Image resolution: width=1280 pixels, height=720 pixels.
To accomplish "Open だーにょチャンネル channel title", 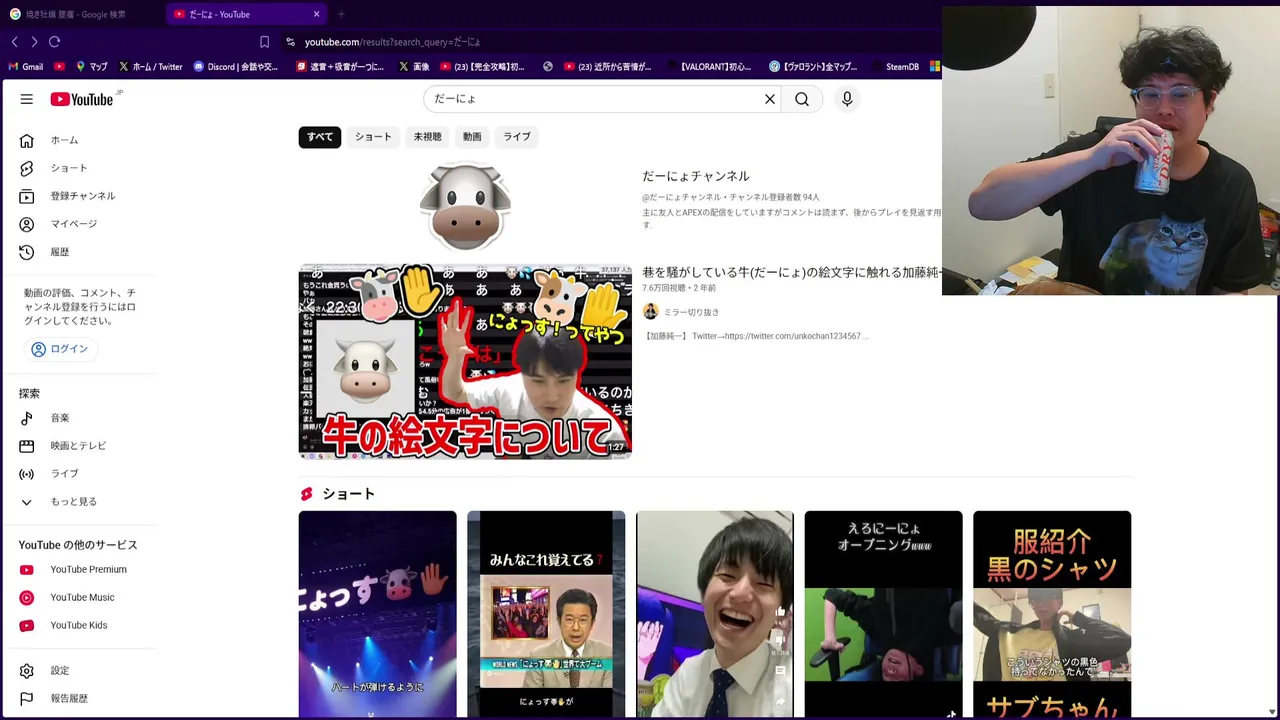I will [x=696, y=176].
